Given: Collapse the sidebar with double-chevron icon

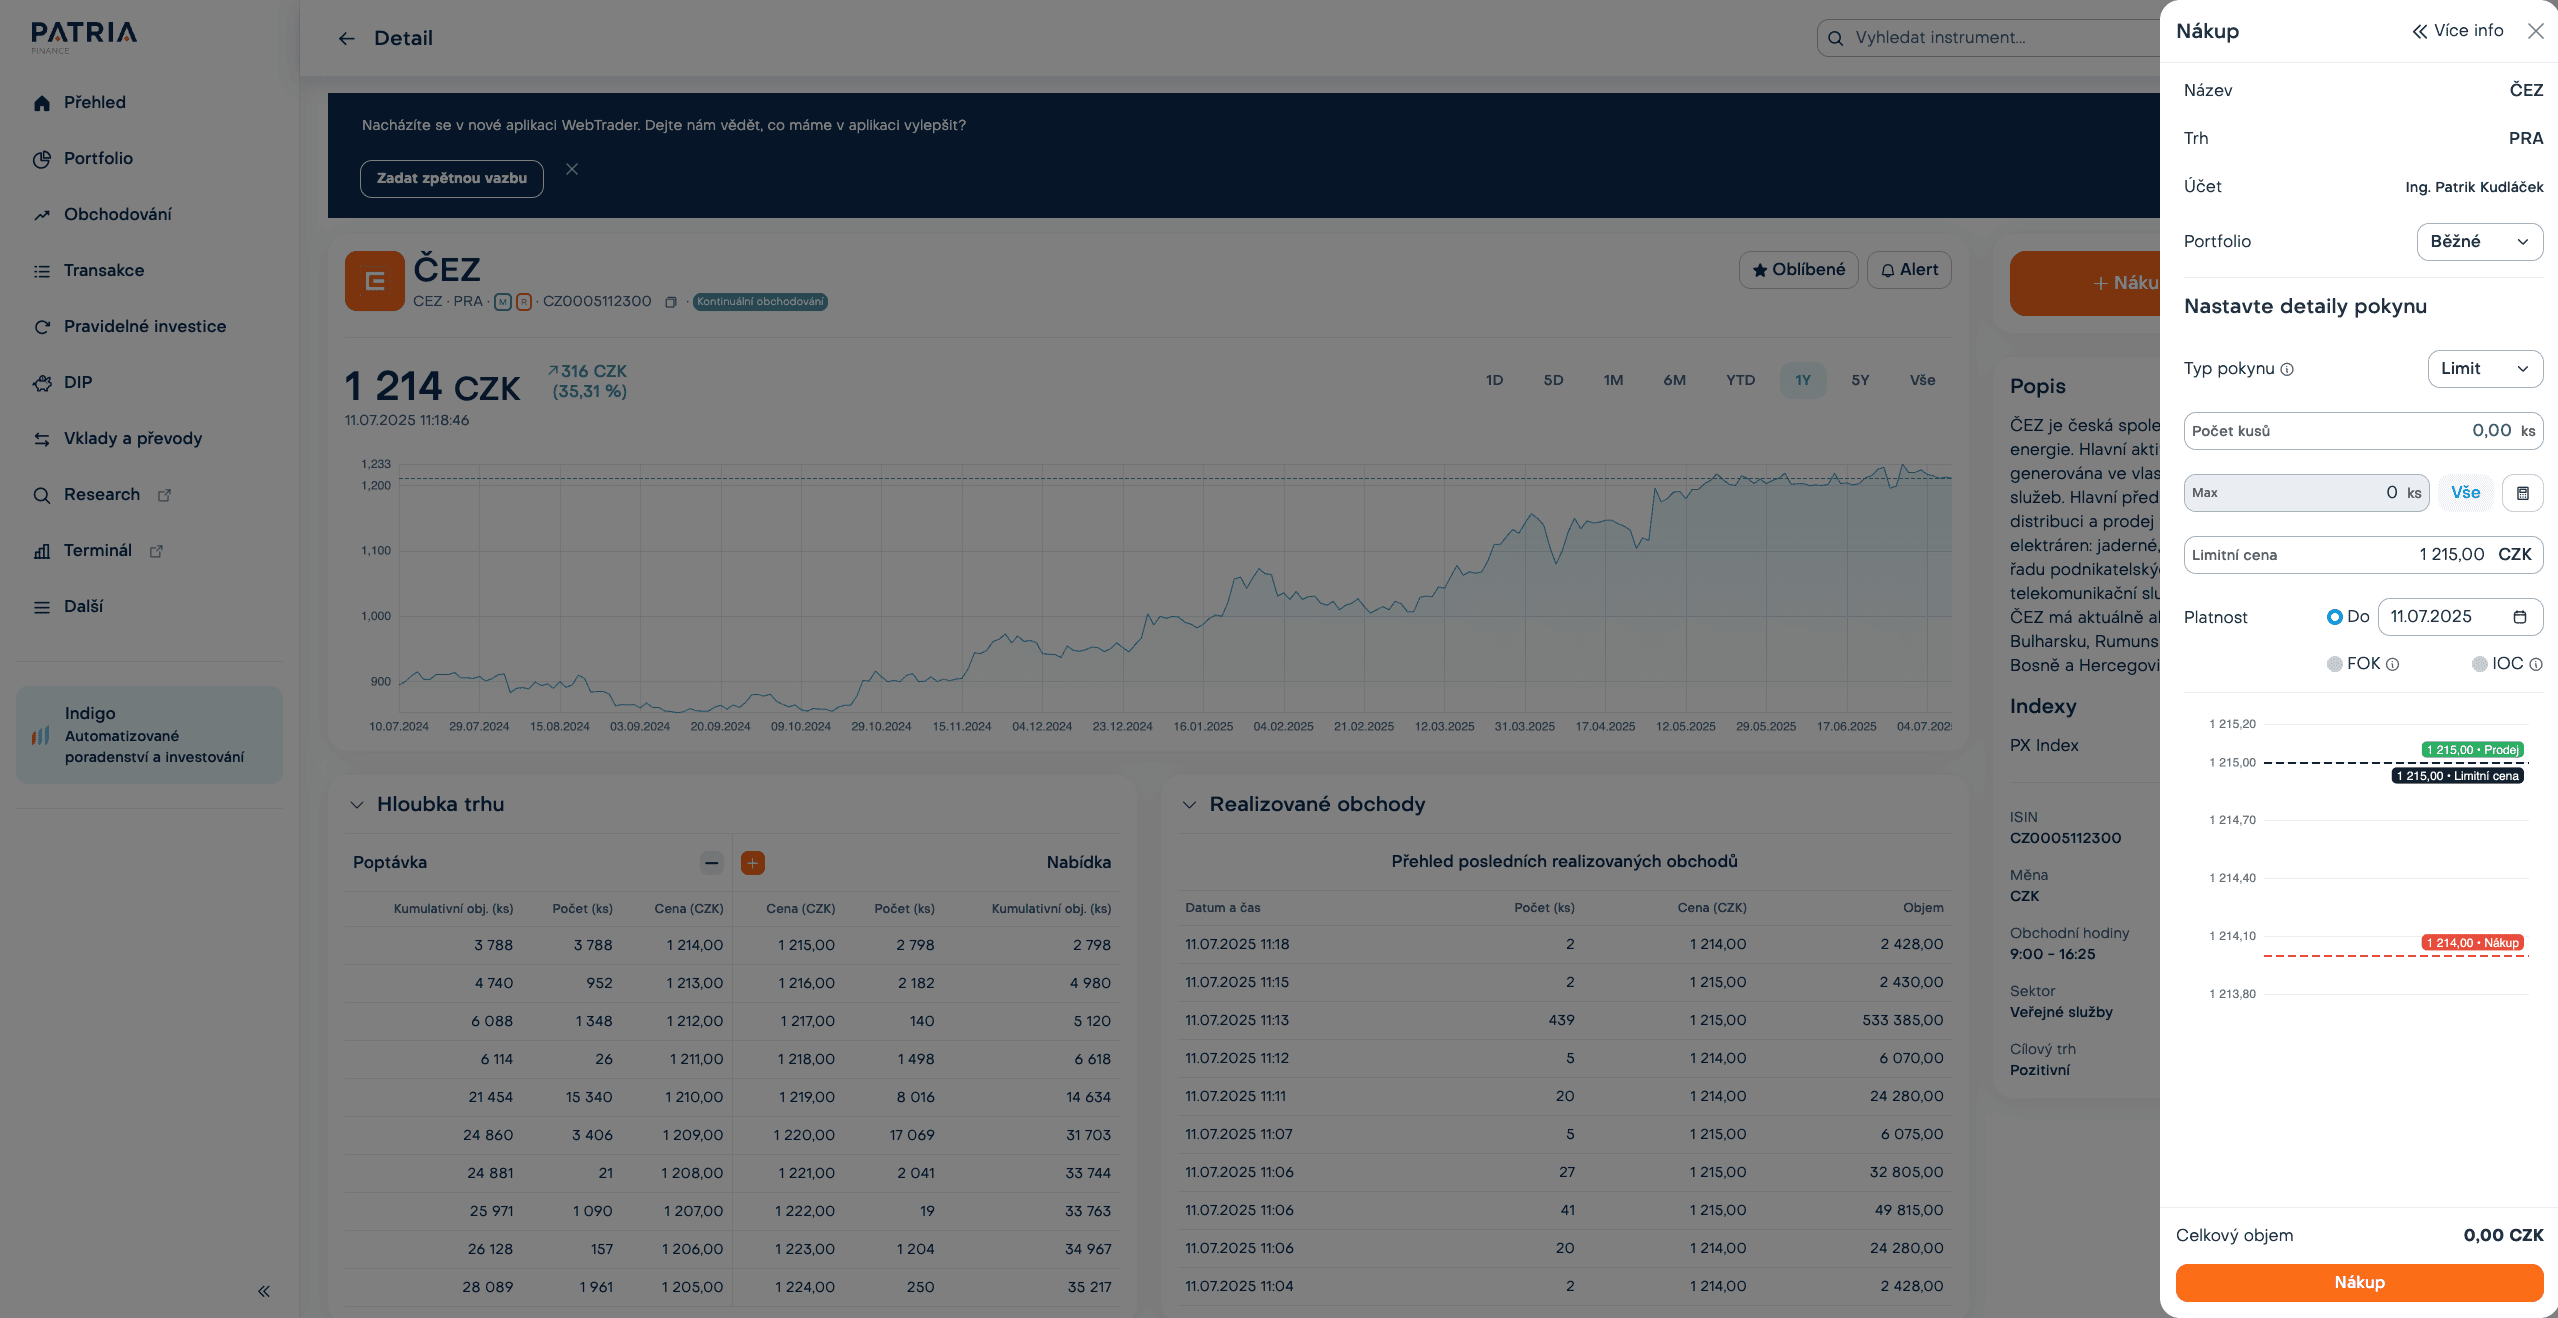Looking at the screenshot, I should point(264,1291).
